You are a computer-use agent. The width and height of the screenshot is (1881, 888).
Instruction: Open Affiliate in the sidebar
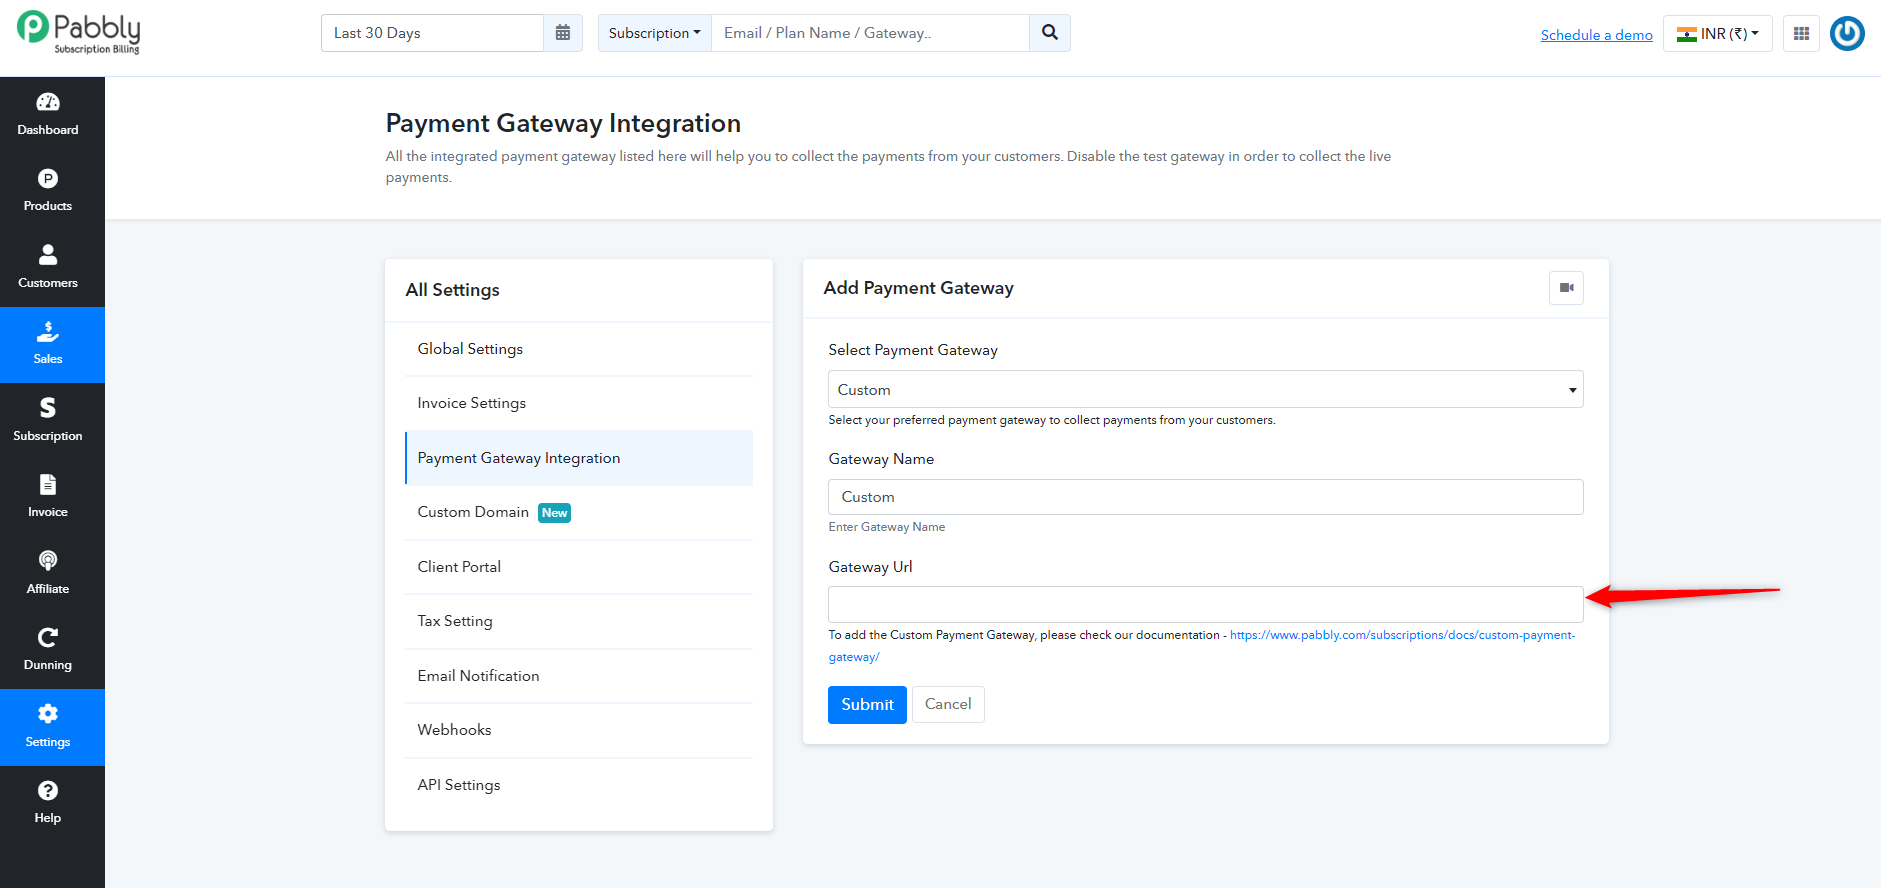coord(48,574)
